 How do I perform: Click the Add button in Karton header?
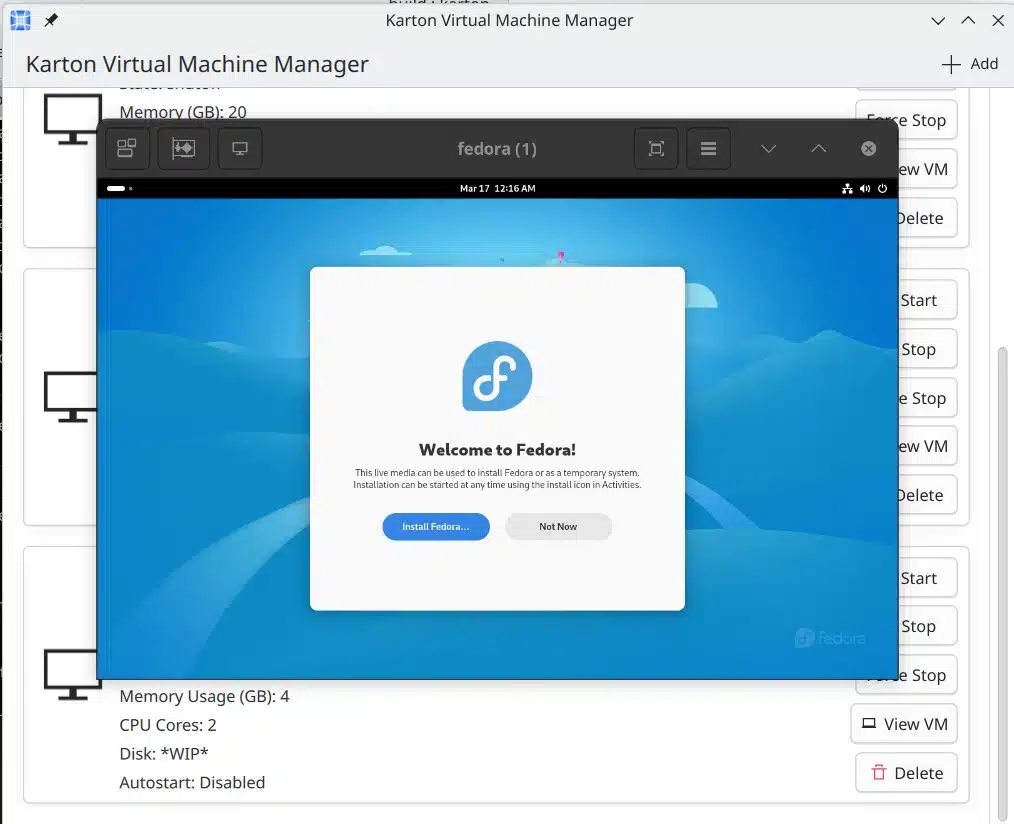pos(969,64)
